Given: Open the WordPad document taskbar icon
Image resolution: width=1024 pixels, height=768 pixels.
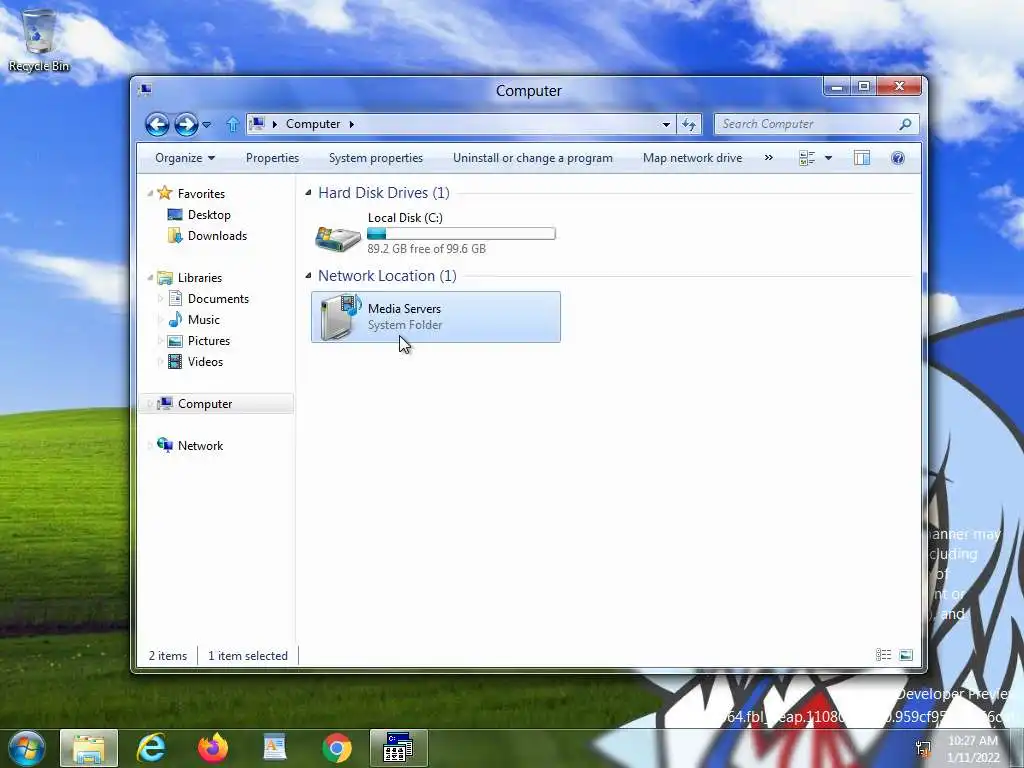Looking at the screenshot, I should (275, 748).
